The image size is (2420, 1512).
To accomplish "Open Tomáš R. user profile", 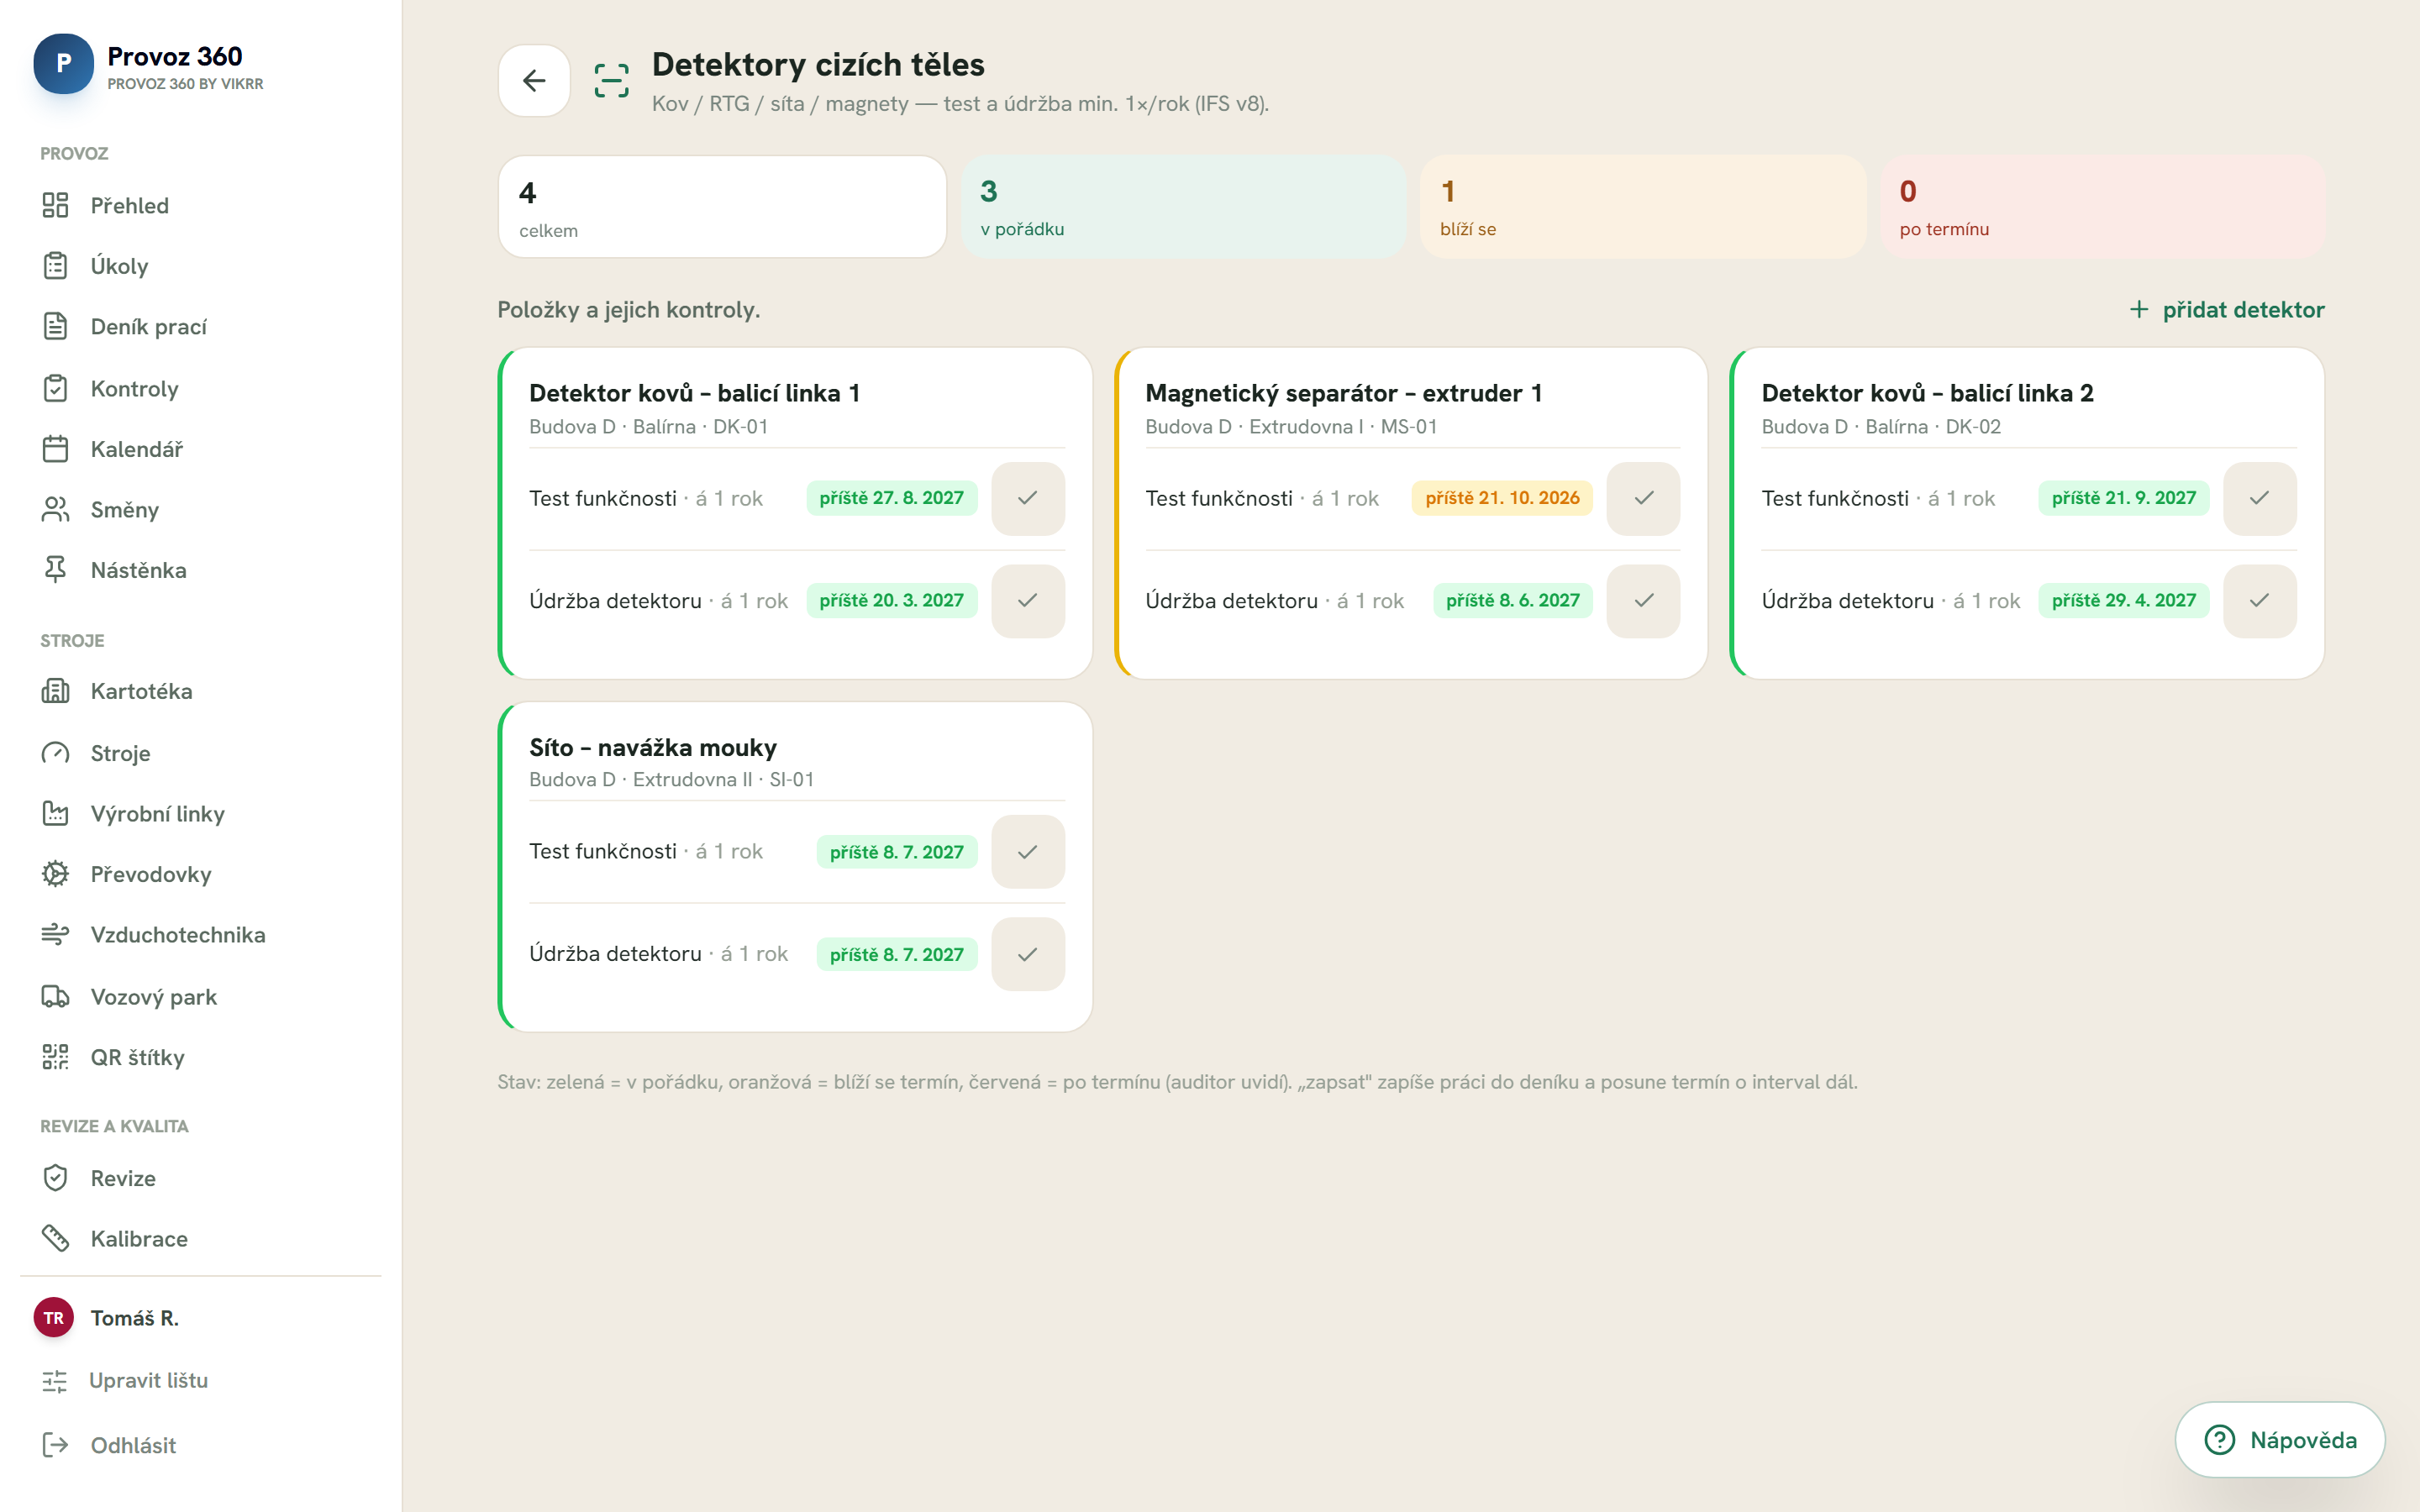I will click(x=107, y=1318).
